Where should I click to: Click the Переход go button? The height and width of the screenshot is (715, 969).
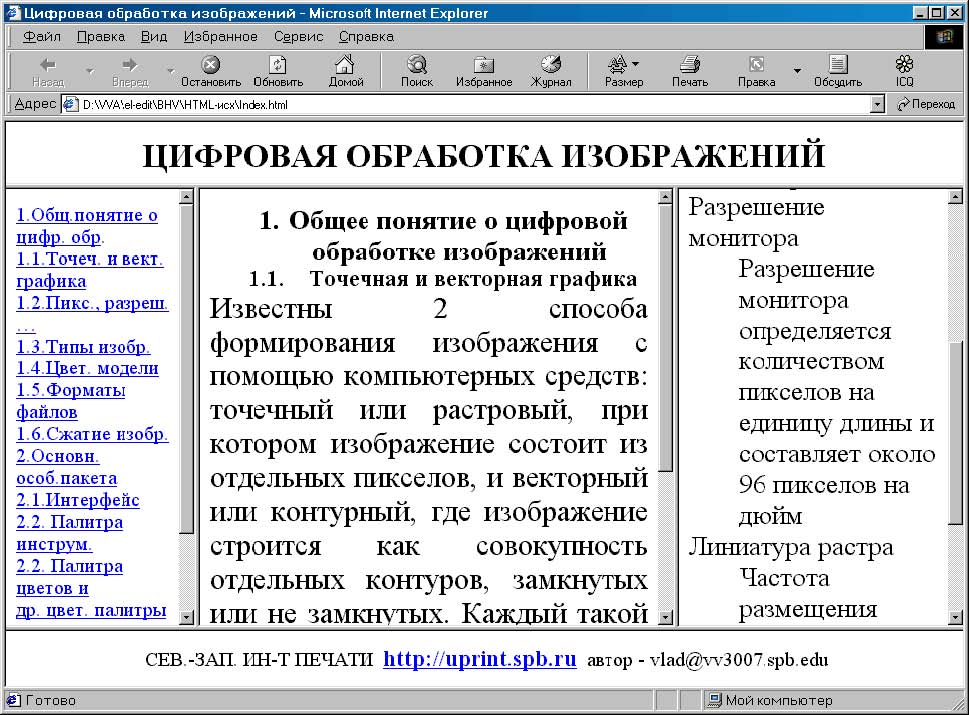[x=926, y=104]
